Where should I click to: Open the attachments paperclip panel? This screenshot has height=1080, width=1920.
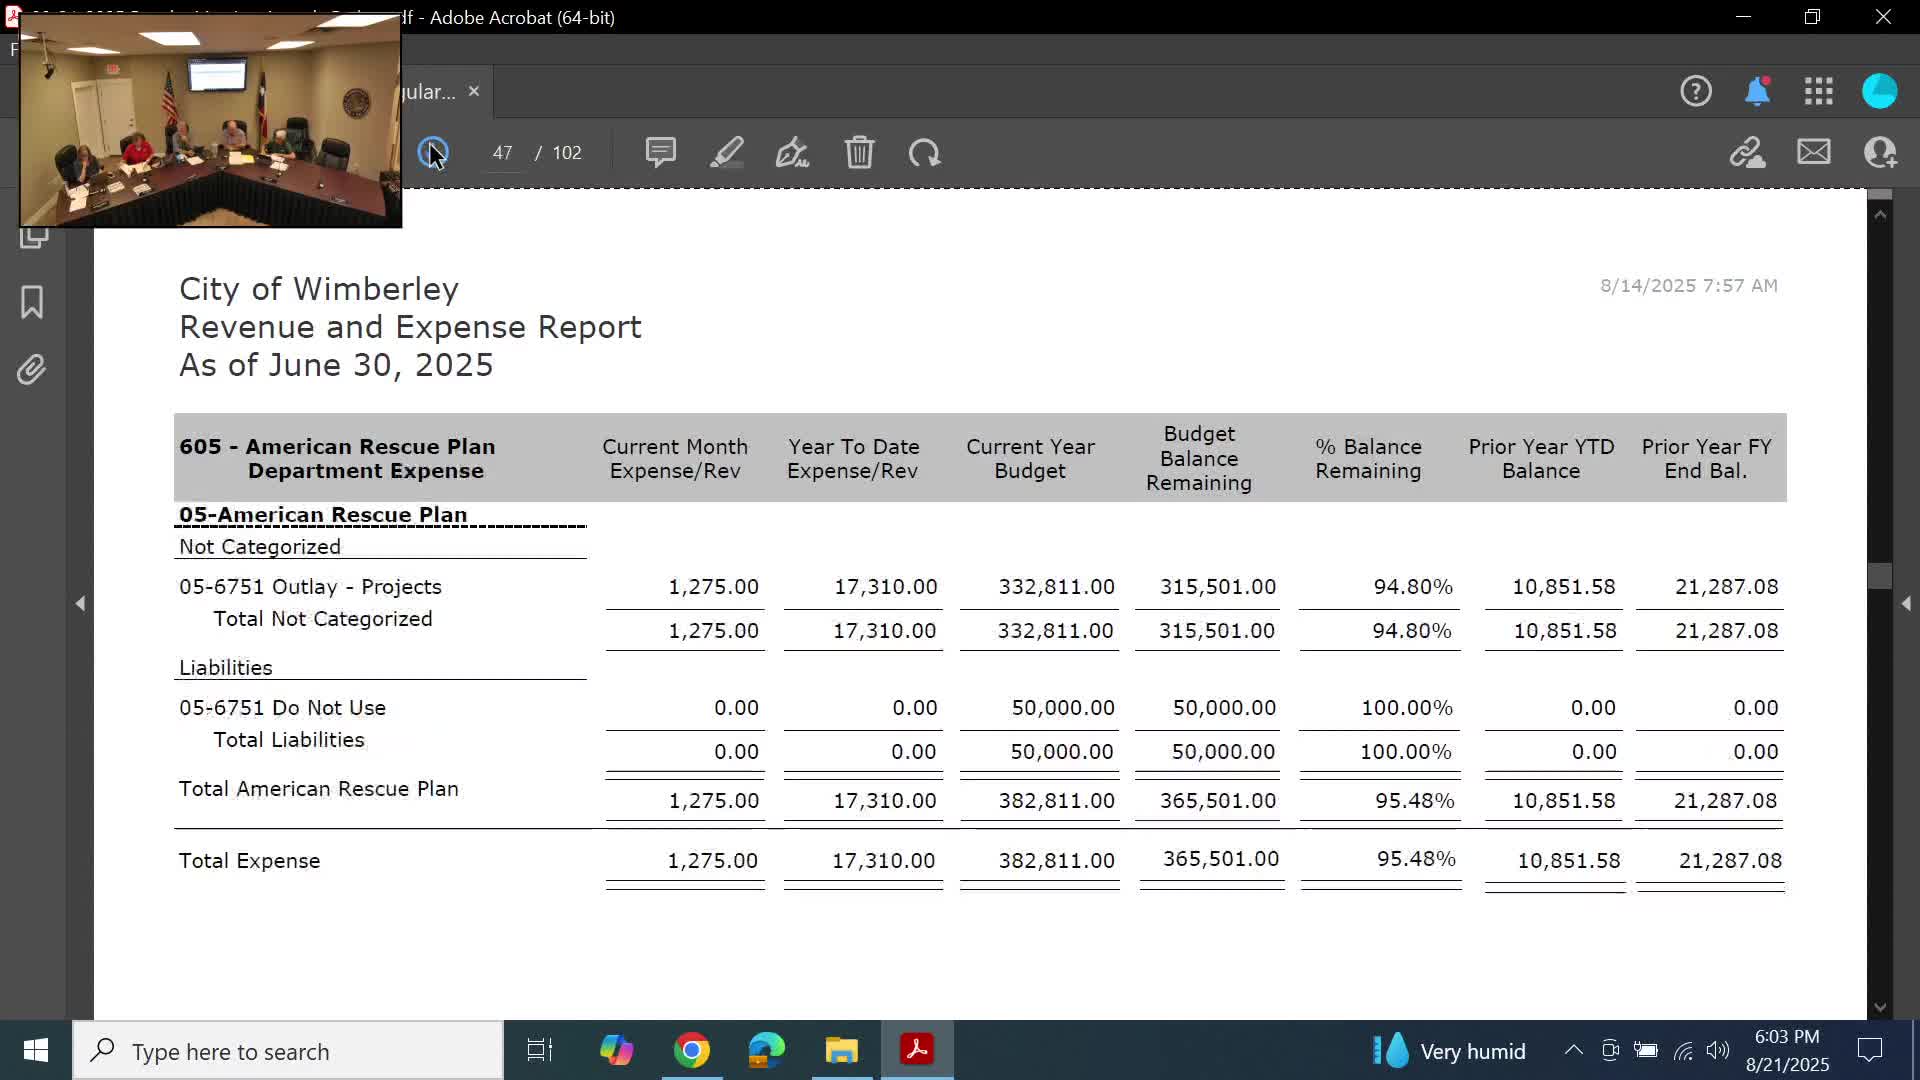pyautogui.click(x=32, y=370)
